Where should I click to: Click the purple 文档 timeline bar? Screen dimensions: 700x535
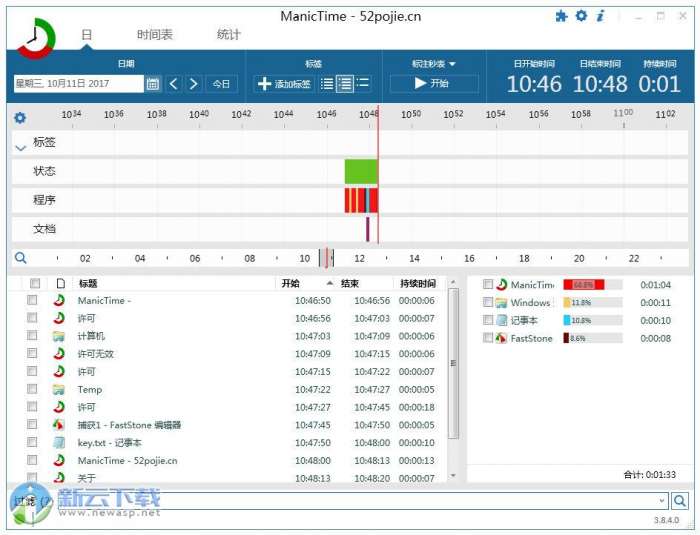coord(368,229)
